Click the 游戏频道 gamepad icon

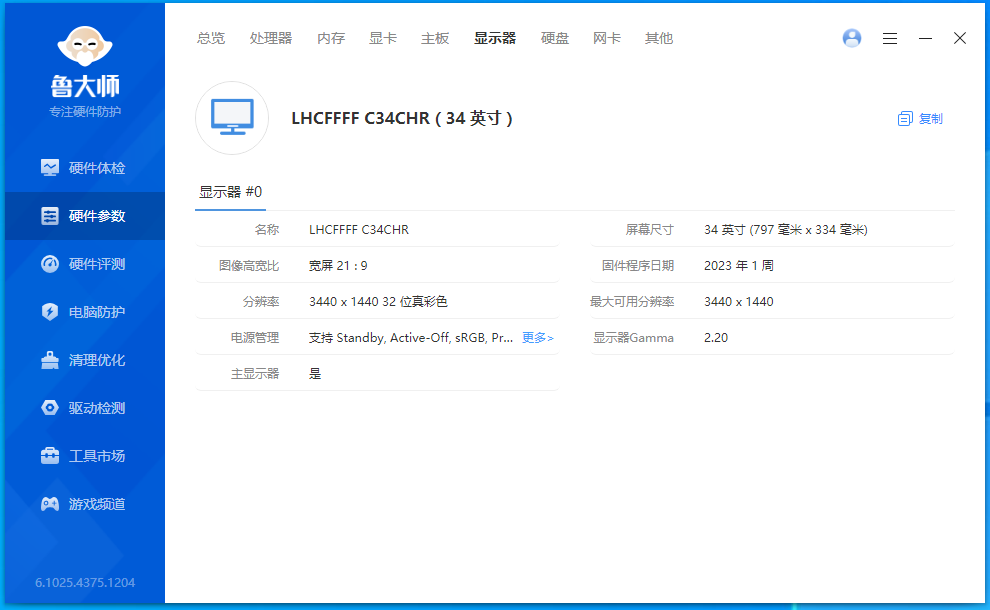[x=49, y=504]
